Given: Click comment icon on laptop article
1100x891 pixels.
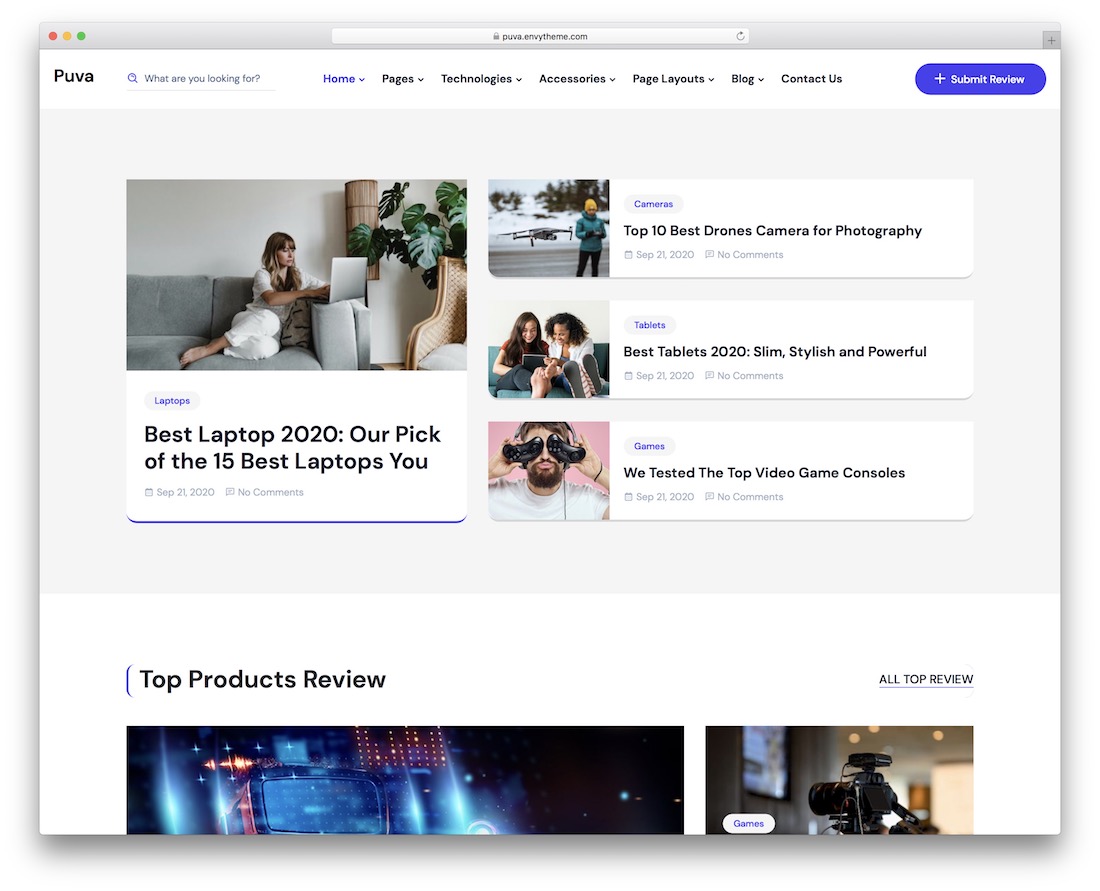Looking at the screenshot, I should click(x=230, y=493).
